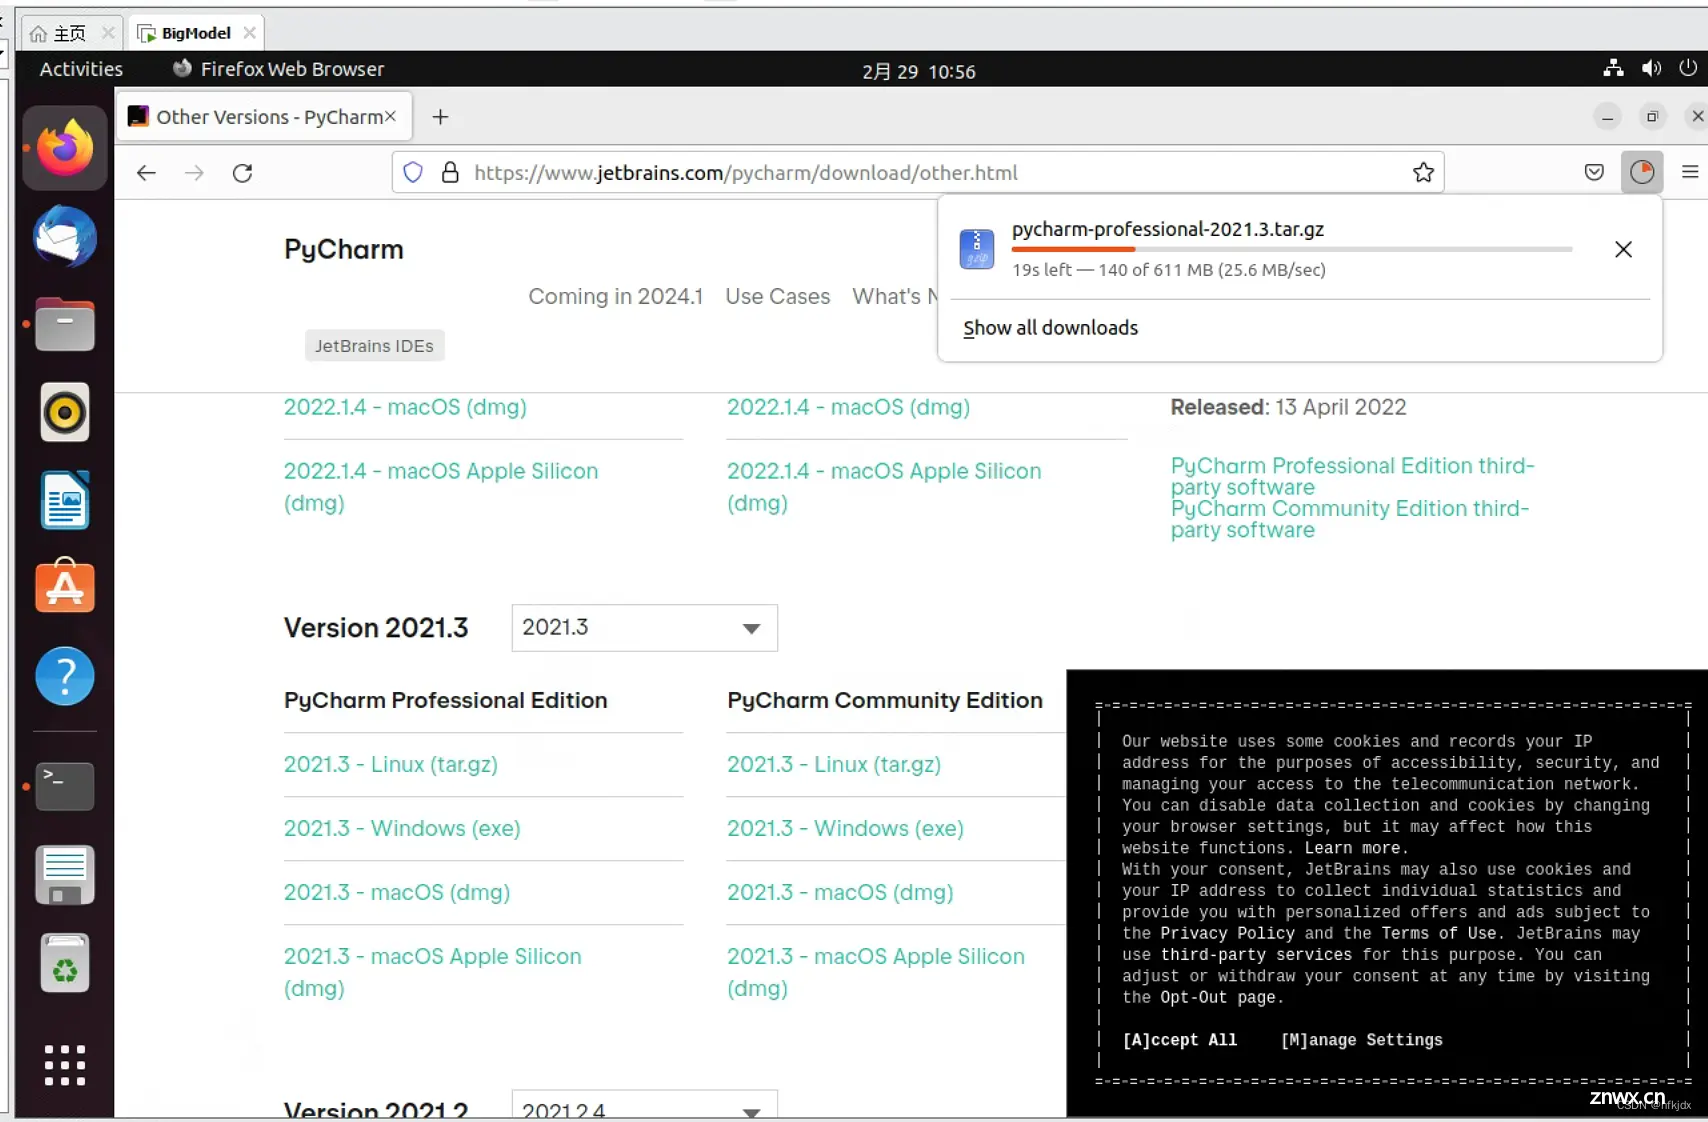Open the power menu icon in top bar

coord(1688,68)
